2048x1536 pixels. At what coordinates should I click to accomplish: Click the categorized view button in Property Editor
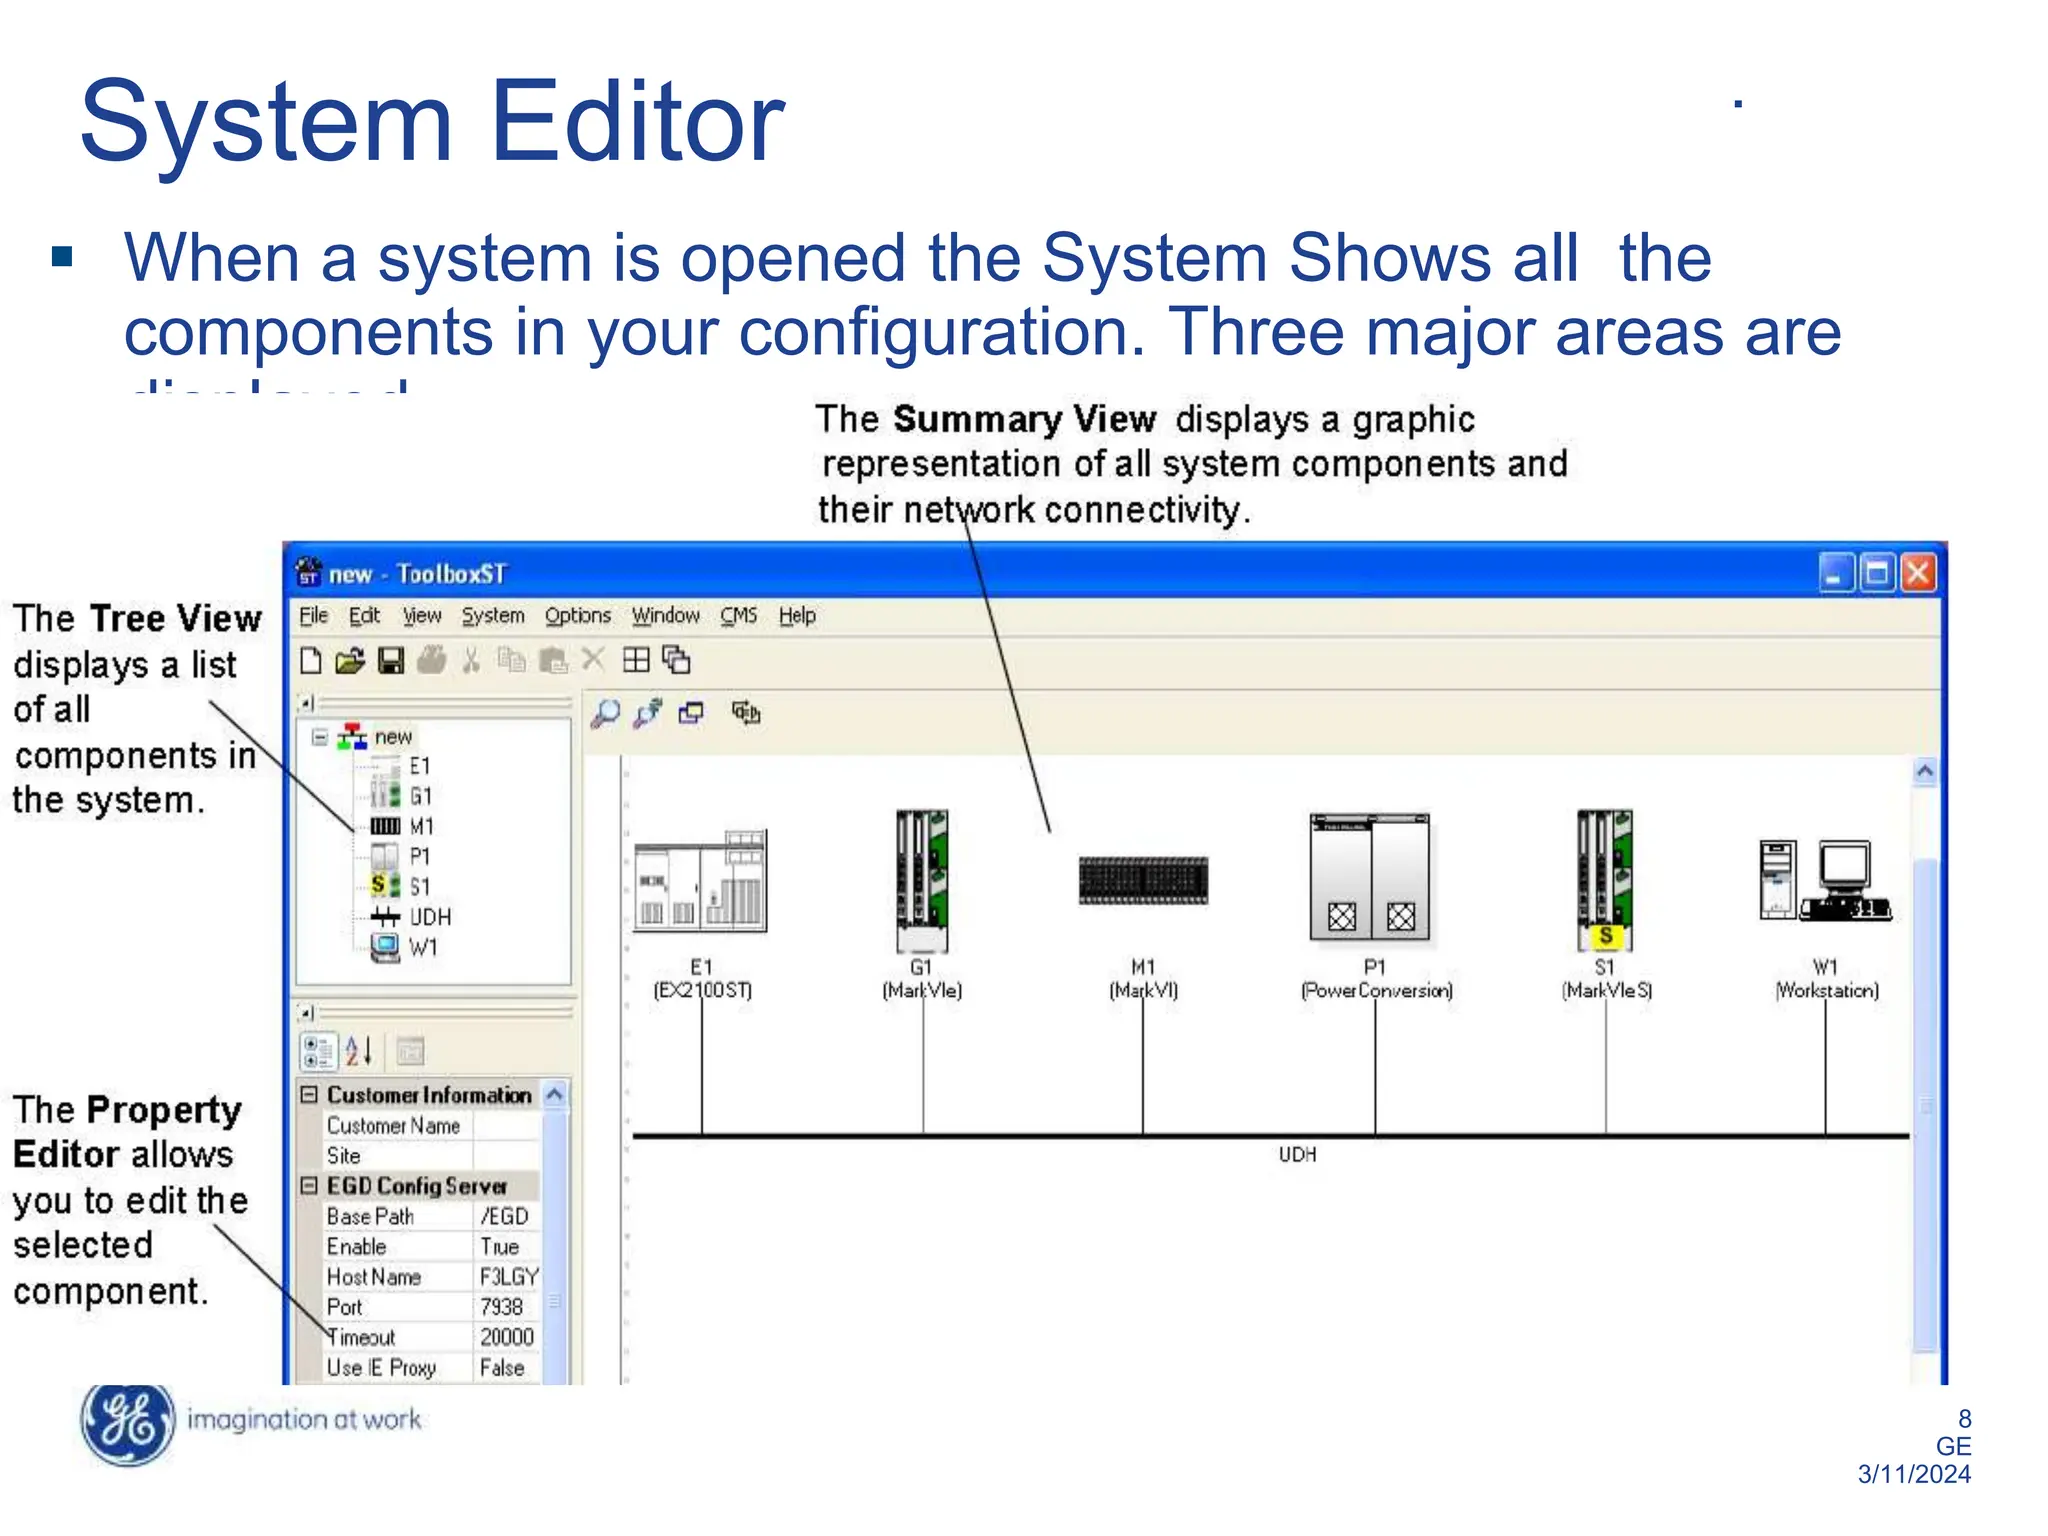pyautogui.click(x=319, y=1052)
